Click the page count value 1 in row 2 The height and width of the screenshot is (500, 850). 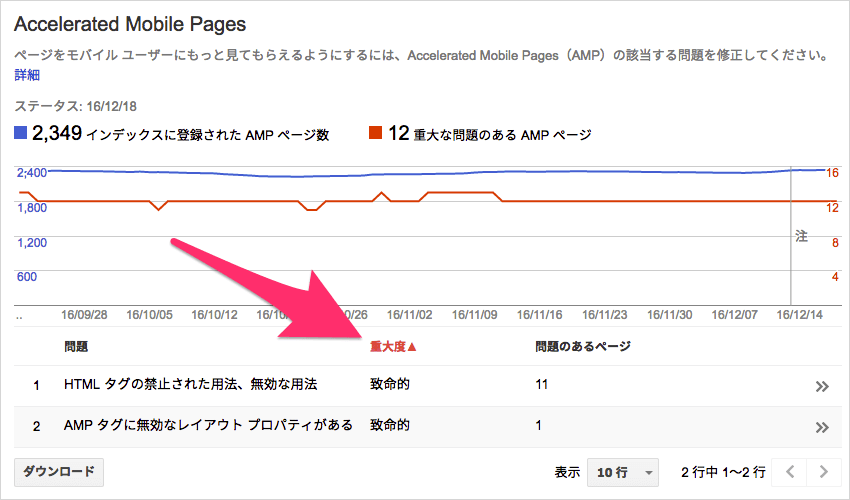coord(538,425)
